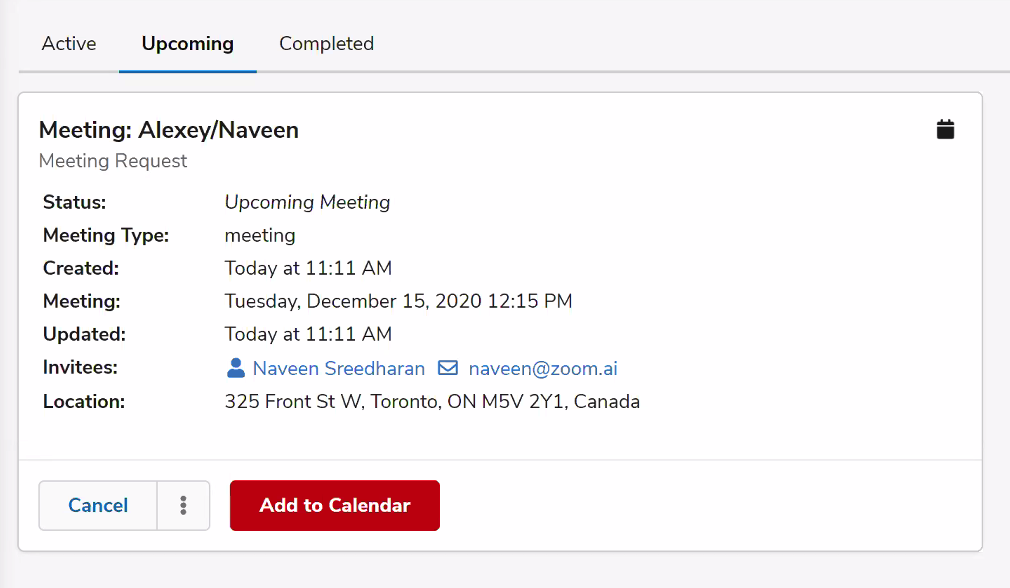The width and height of the screenshot is (1010, 588).
Task: Click the Meeting: Alexey/Naveen title
Action: 169,130
